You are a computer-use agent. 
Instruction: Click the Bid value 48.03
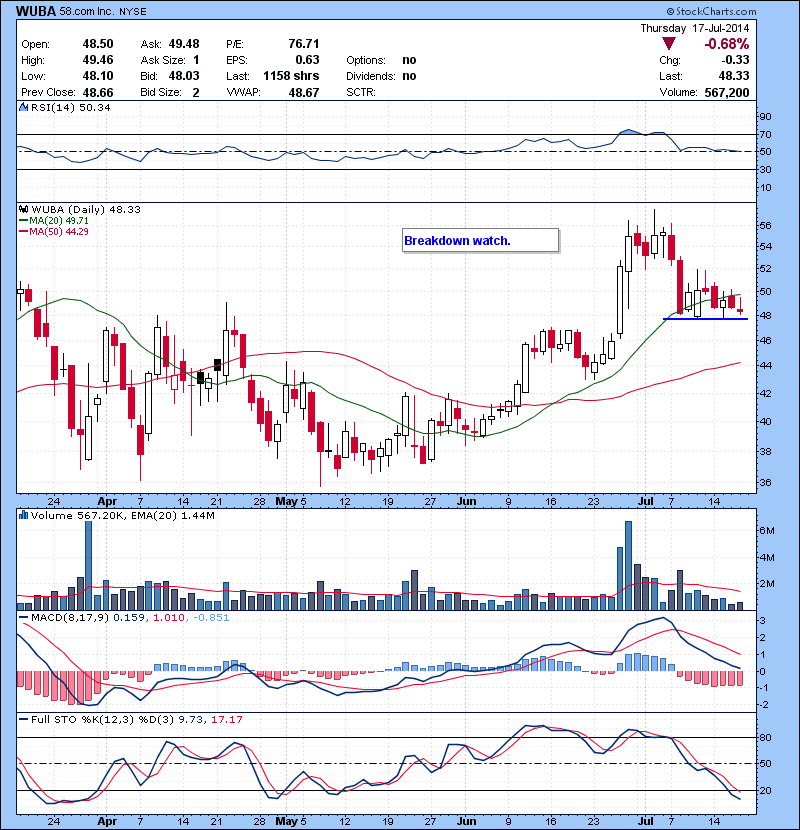[184, 76]
